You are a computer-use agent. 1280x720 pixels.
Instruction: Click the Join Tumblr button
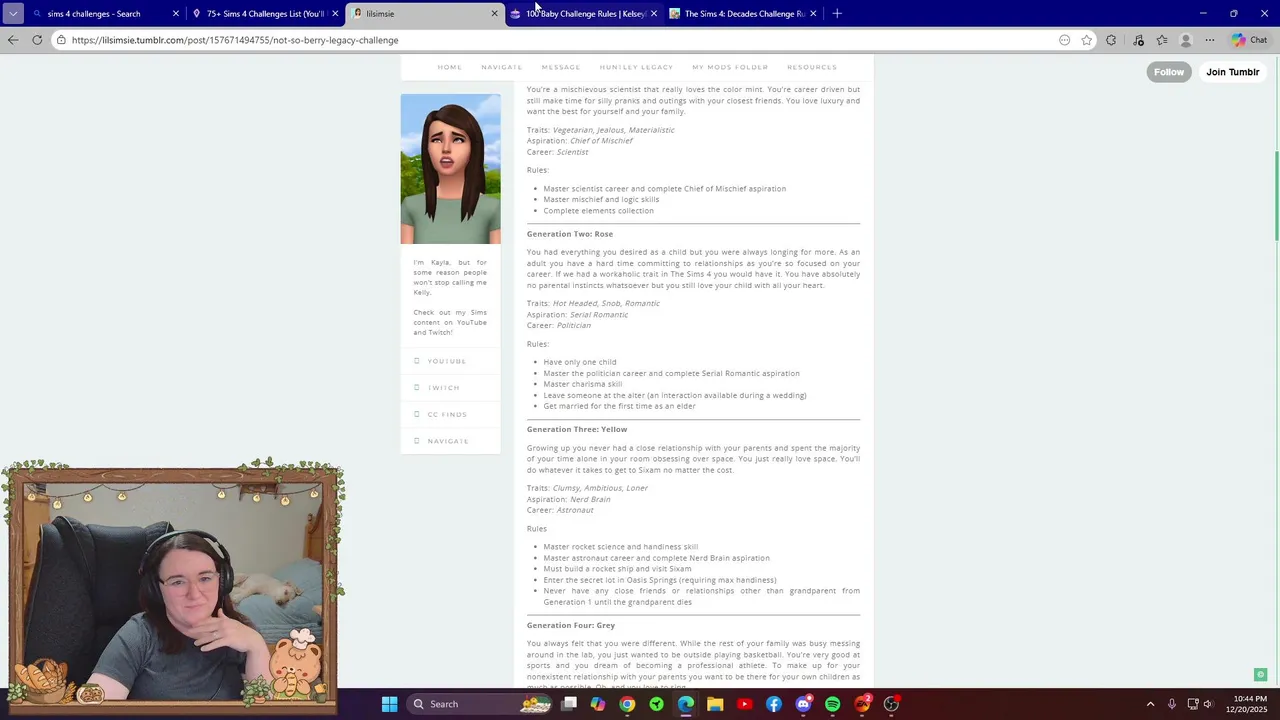(1232, 72)
